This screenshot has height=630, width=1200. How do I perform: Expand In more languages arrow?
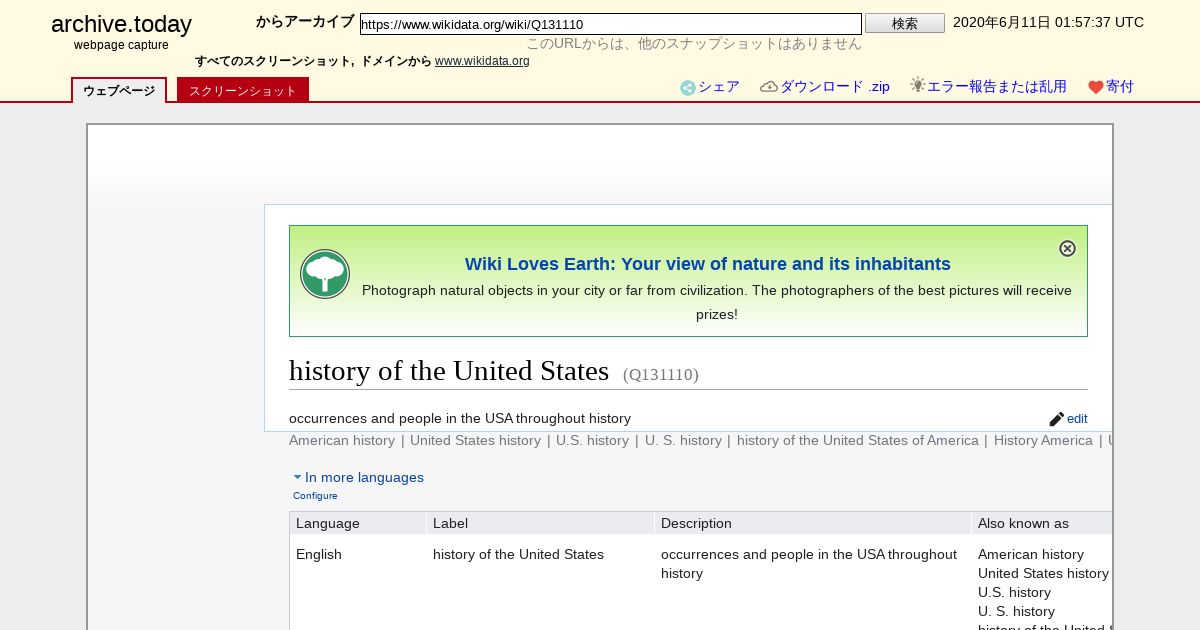(297, 477)
